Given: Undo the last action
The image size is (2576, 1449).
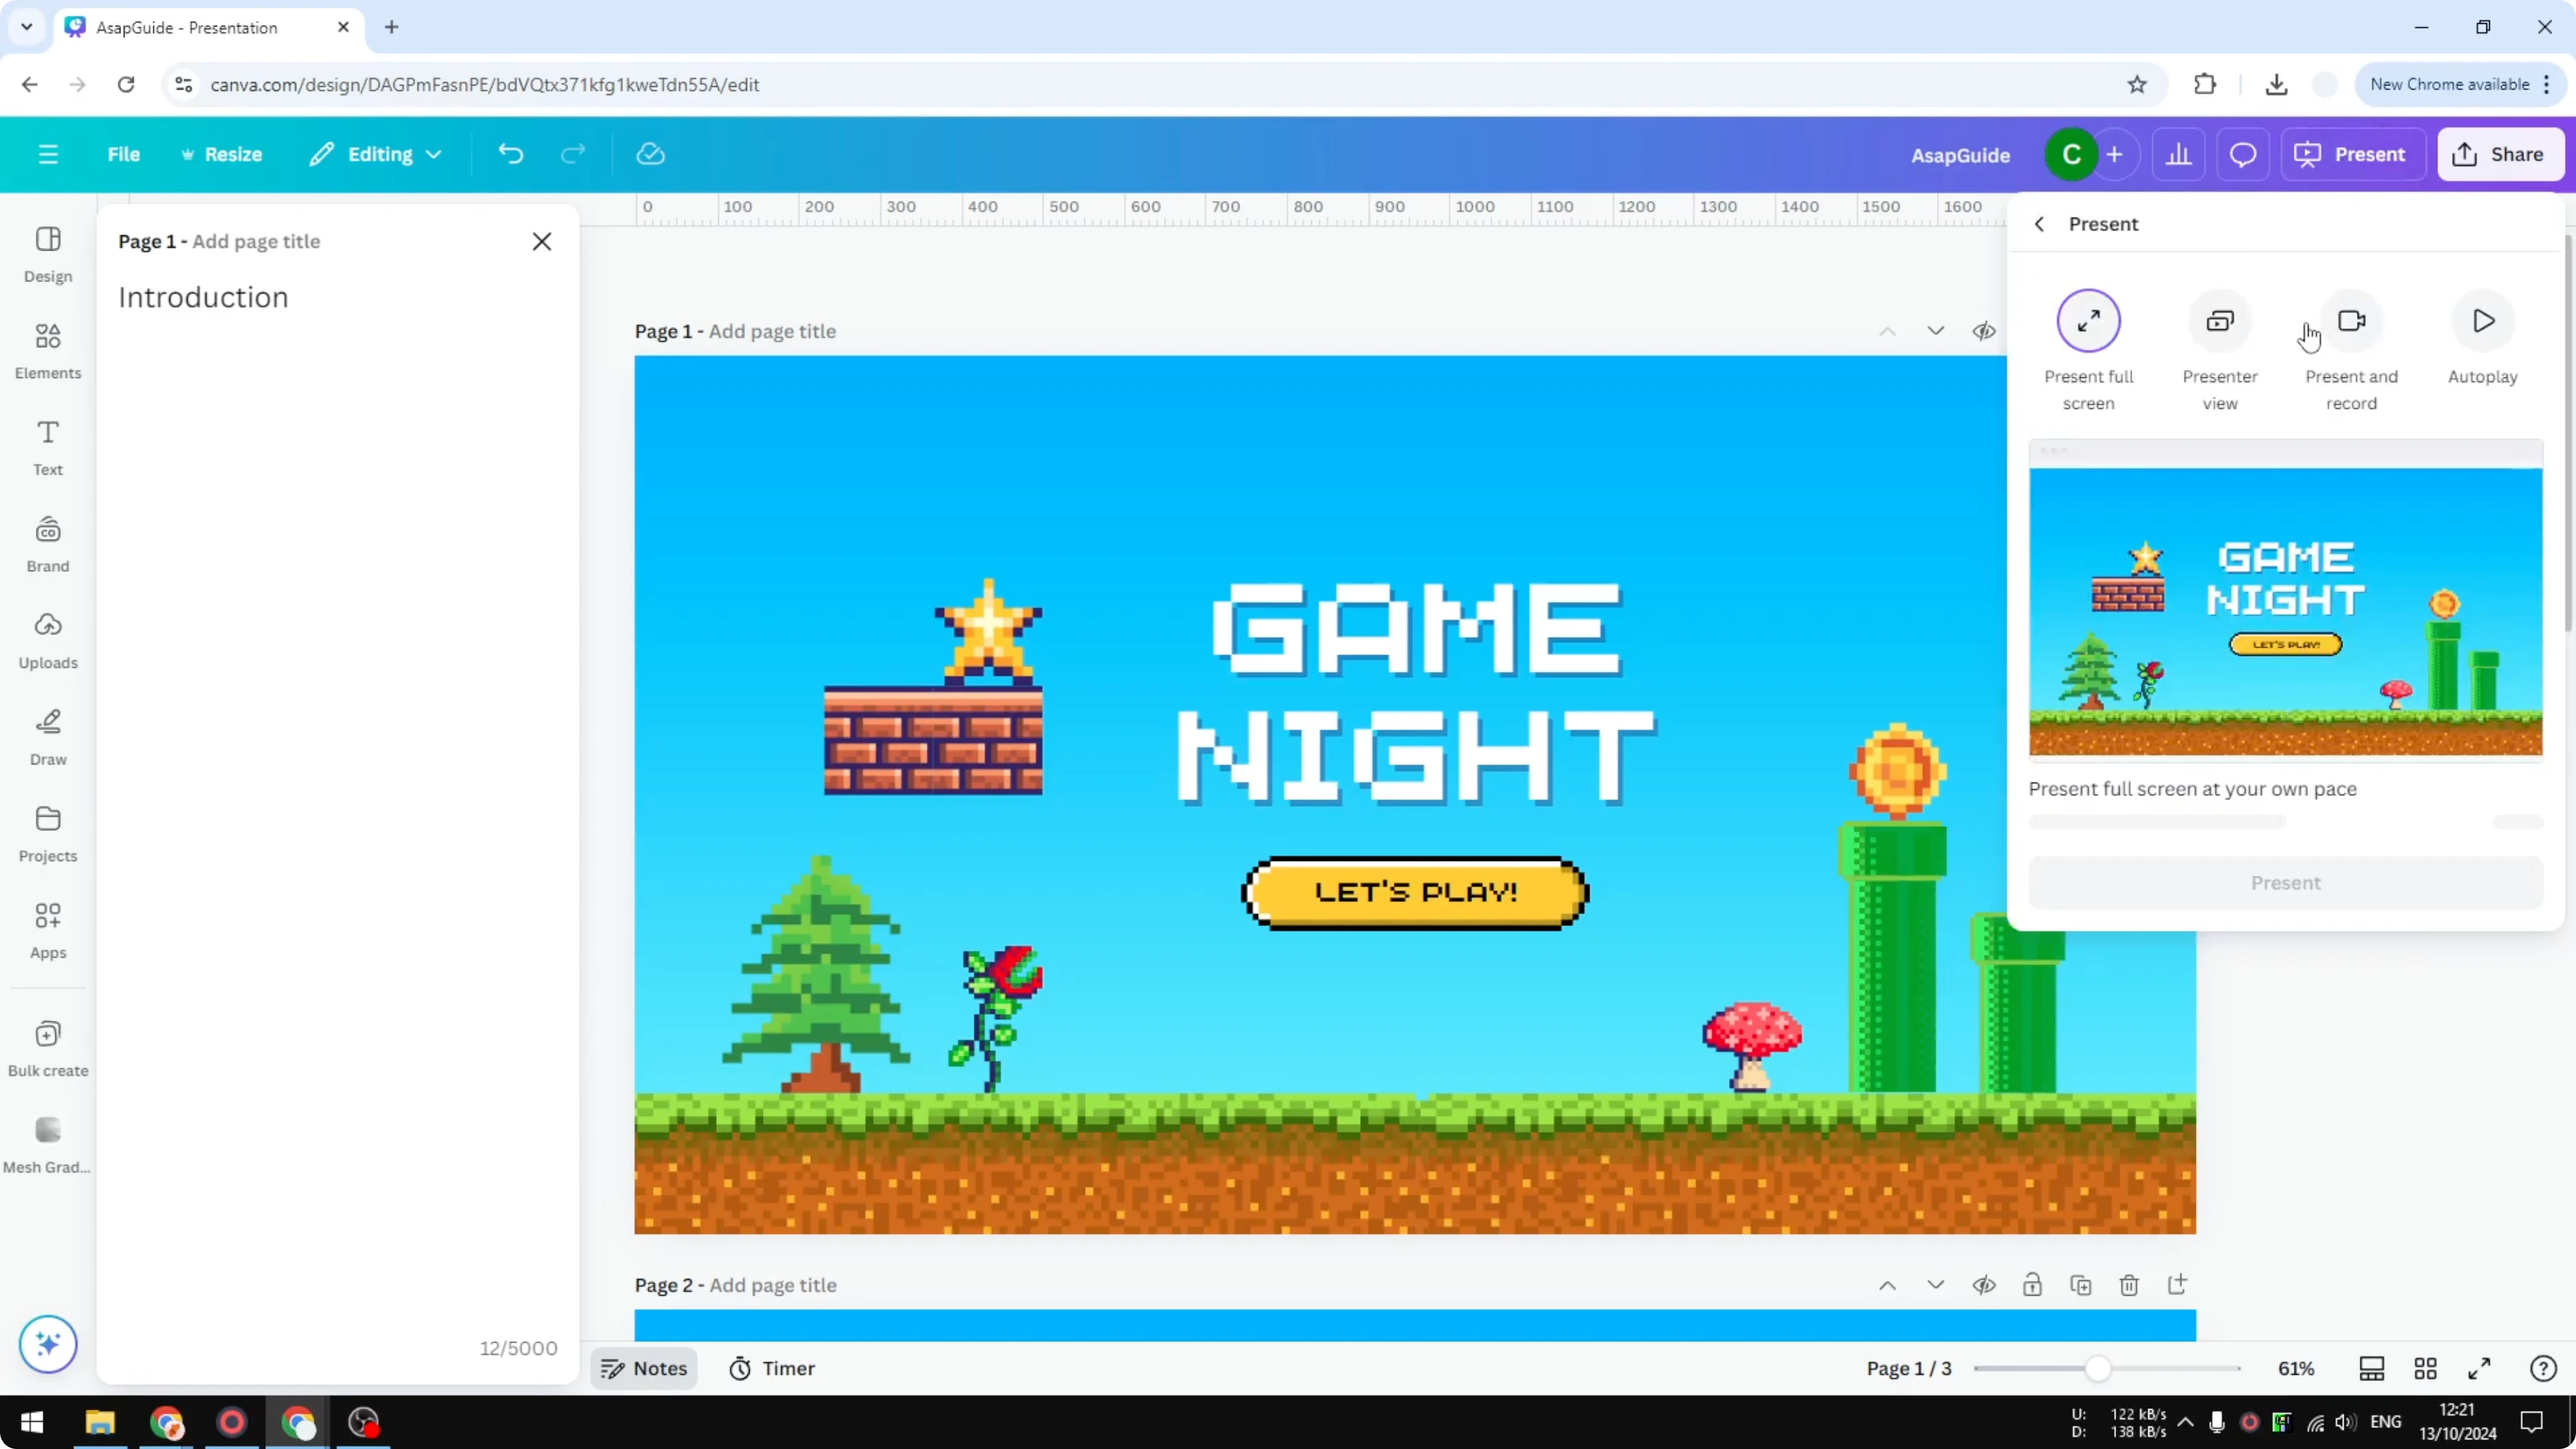Looking at the screenshot, I should [511, 154].
